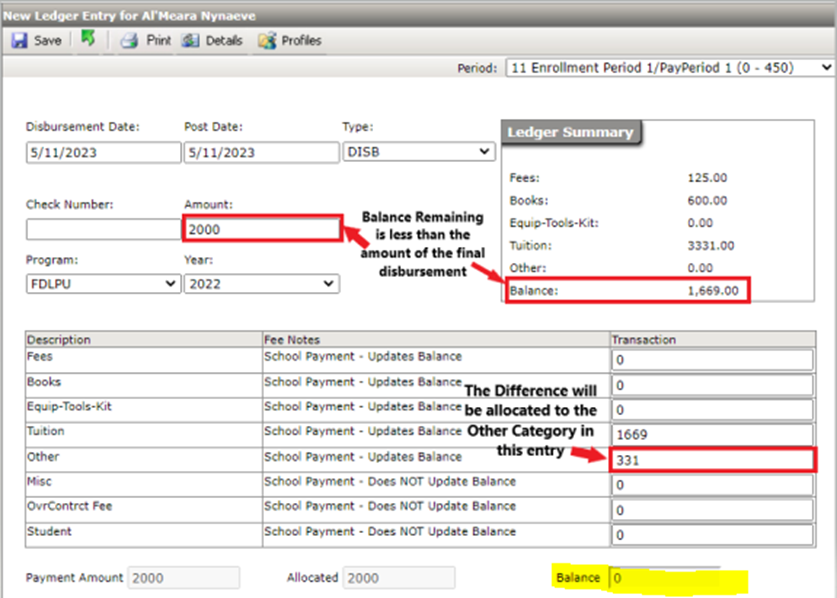Click the empty Check Number field

(x=101, y=229)
